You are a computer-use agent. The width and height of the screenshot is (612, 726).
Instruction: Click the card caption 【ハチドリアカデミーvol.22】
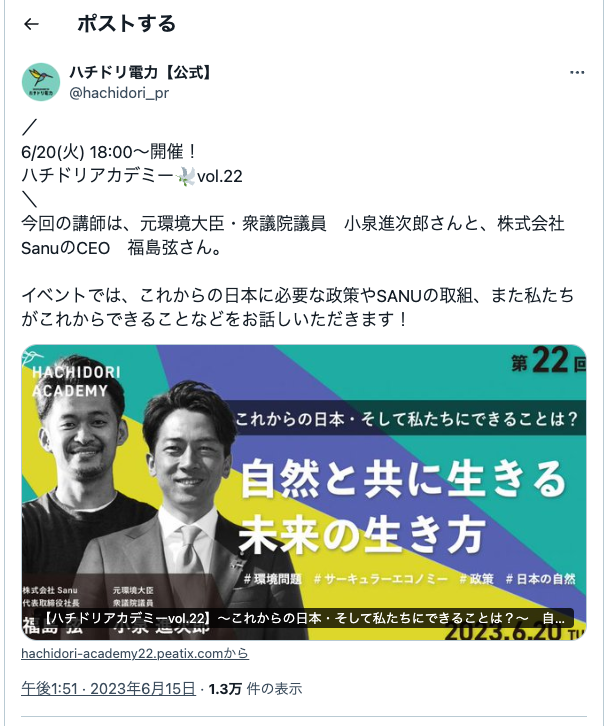[127, 618]
